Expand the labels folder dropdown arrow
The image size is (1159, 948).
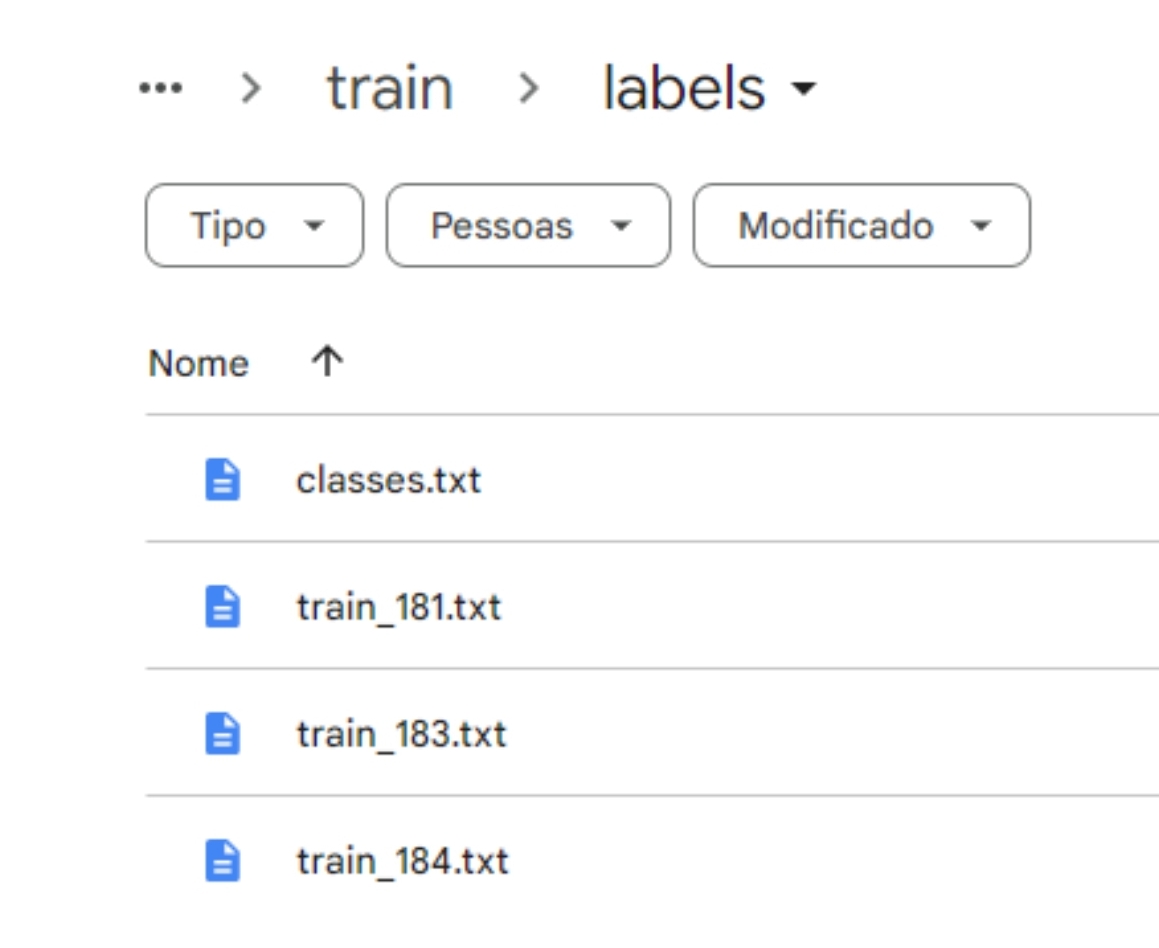click(803, 89)
